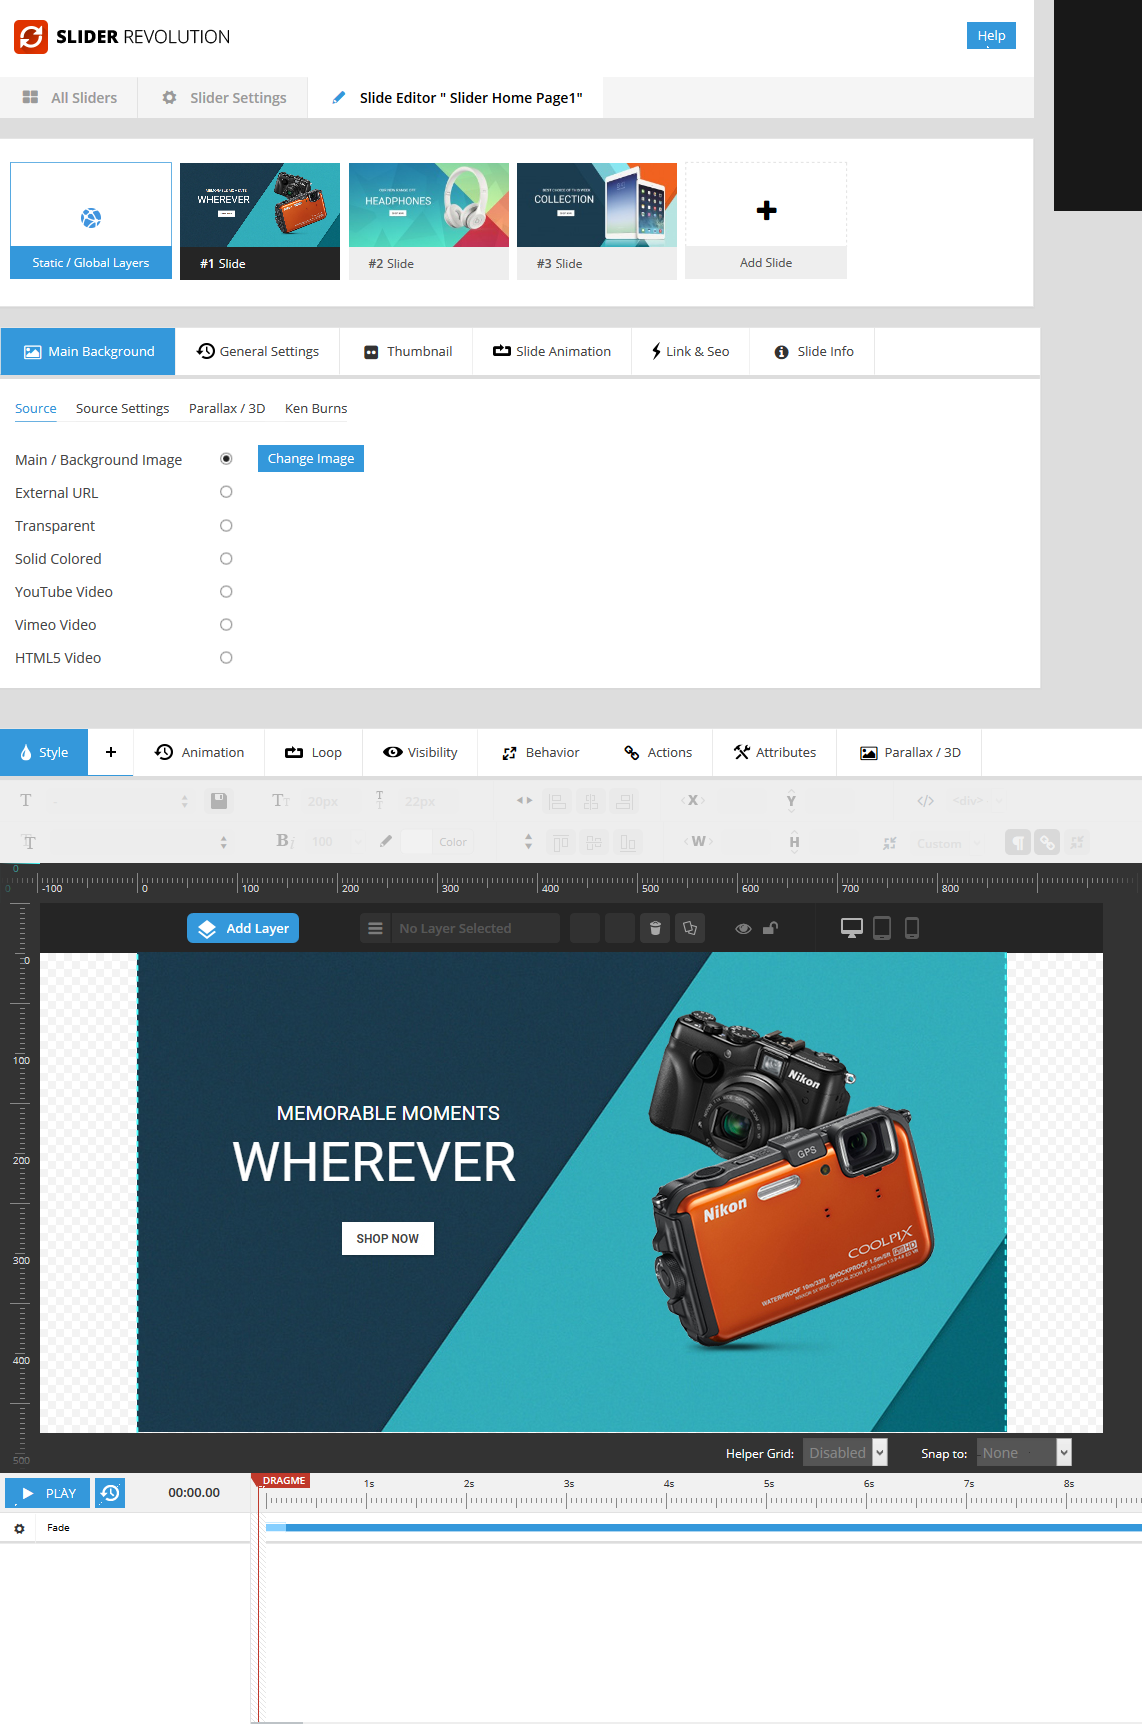This screenshot has height=1724, width=1142.
Task: Click the paragraph wrap icon in style bar
Action: (1018, 842)
